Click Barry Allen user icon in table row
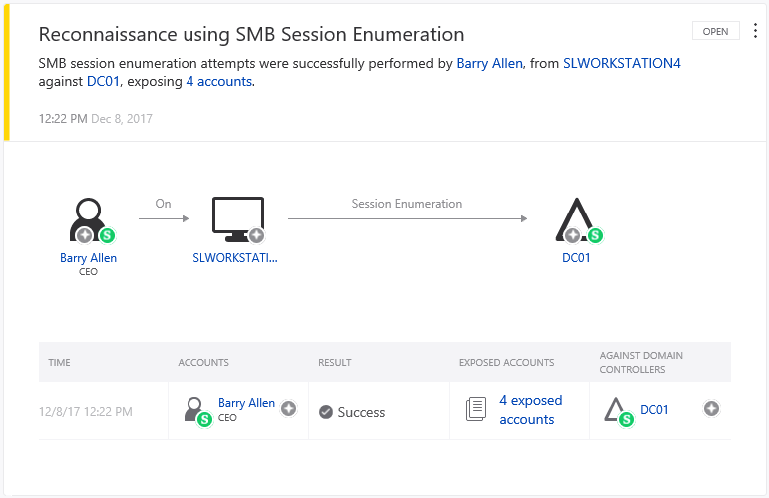 [x=196, y=409]
